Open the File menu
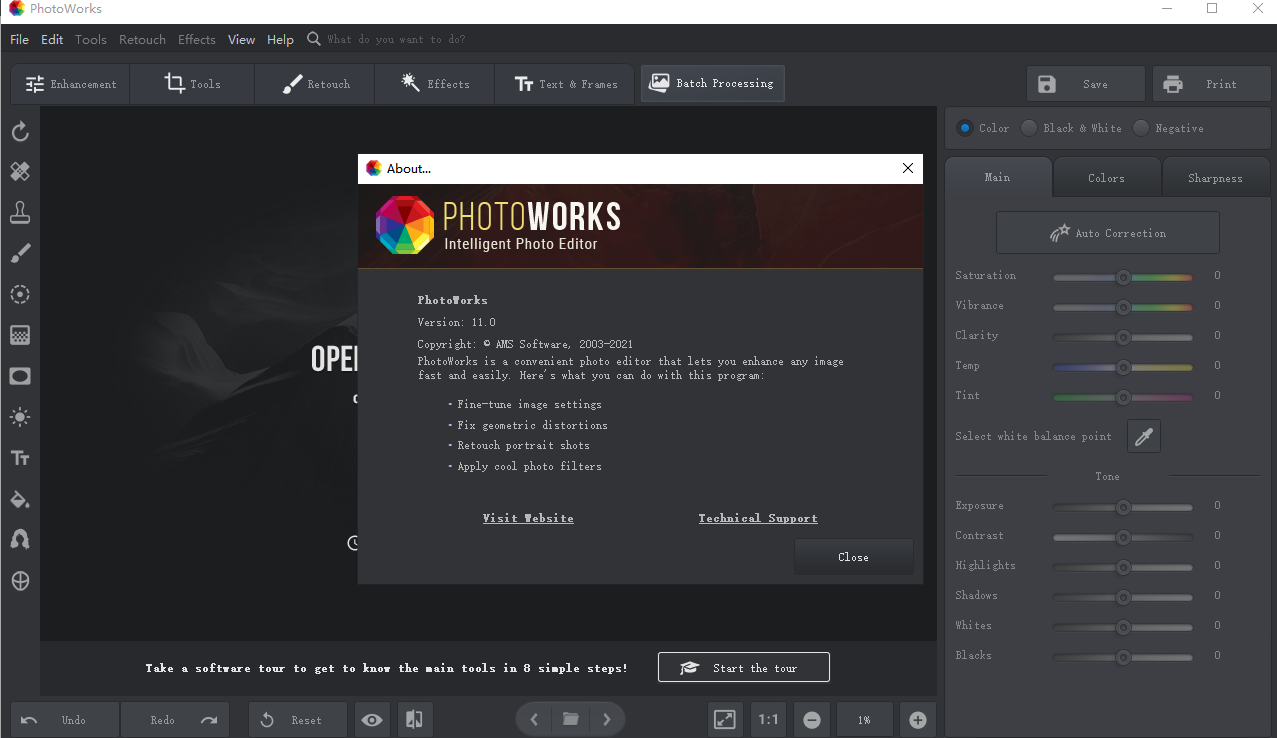 [x=19, y=40]
